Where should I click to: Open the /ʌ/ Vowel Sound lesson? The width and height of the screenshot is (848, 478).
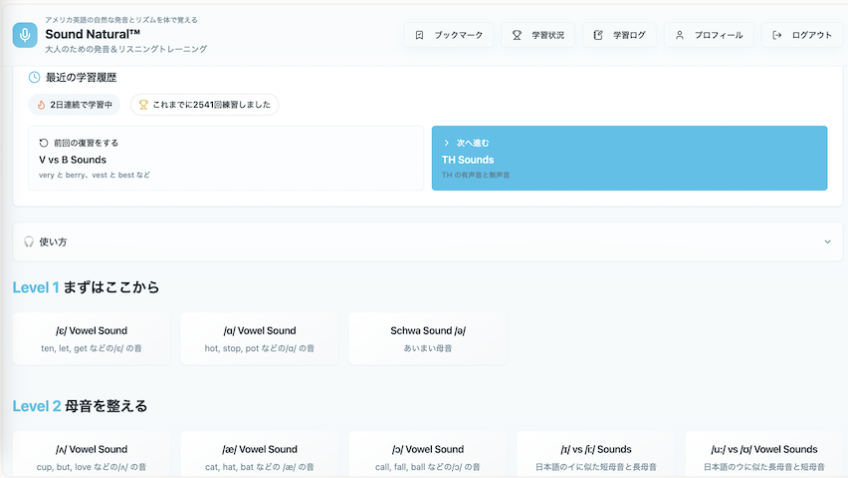91,454
